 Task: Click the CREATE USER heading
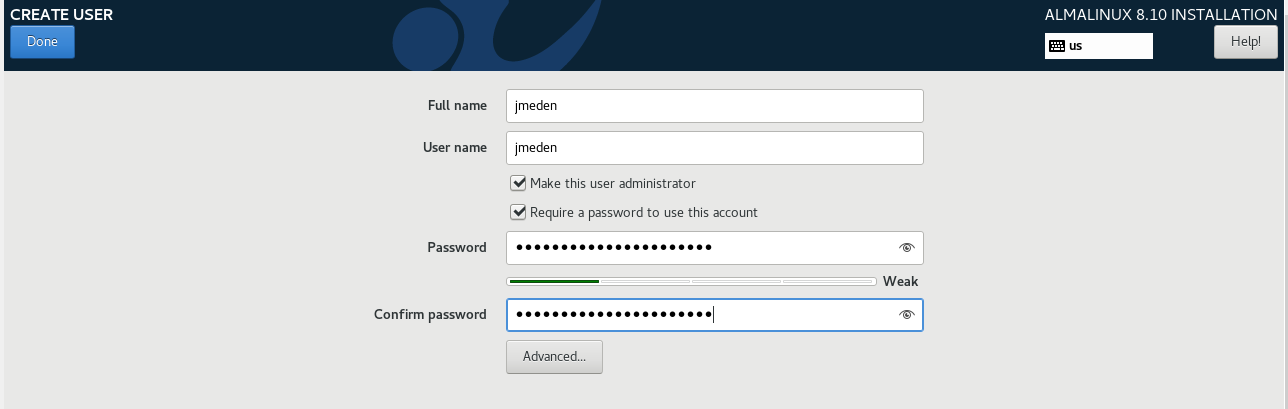tap(61, 15)
